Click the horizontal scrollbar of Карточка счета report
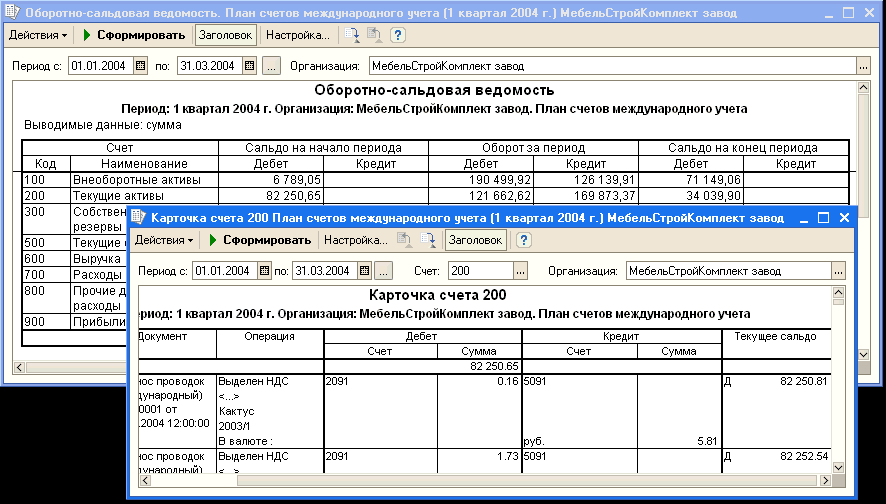The width and height of the screenshot is (886, 504). coord(480,481)
